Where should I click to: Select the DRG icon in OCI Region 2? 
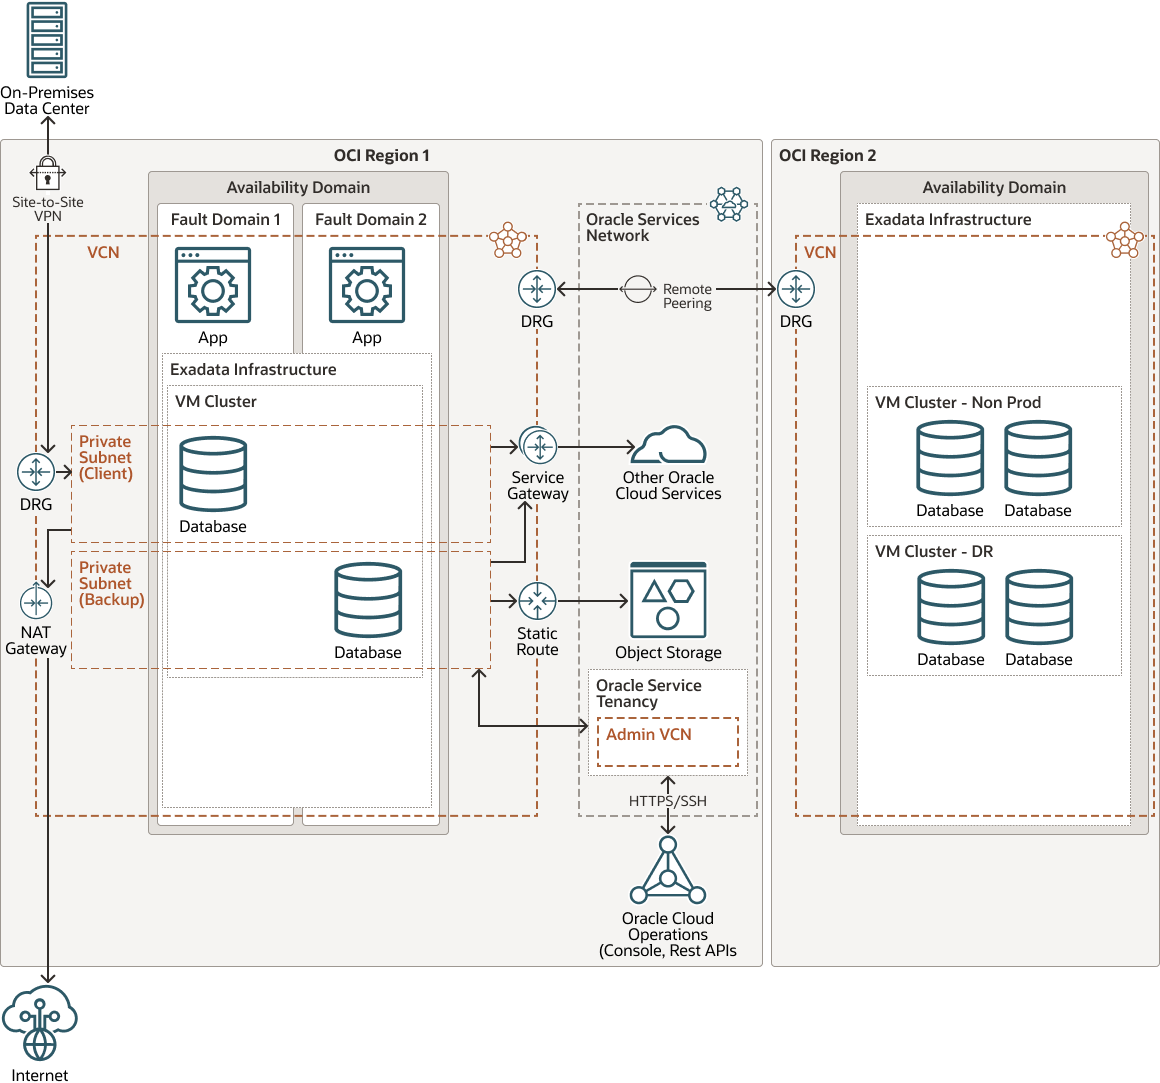(x=796, y=289)
